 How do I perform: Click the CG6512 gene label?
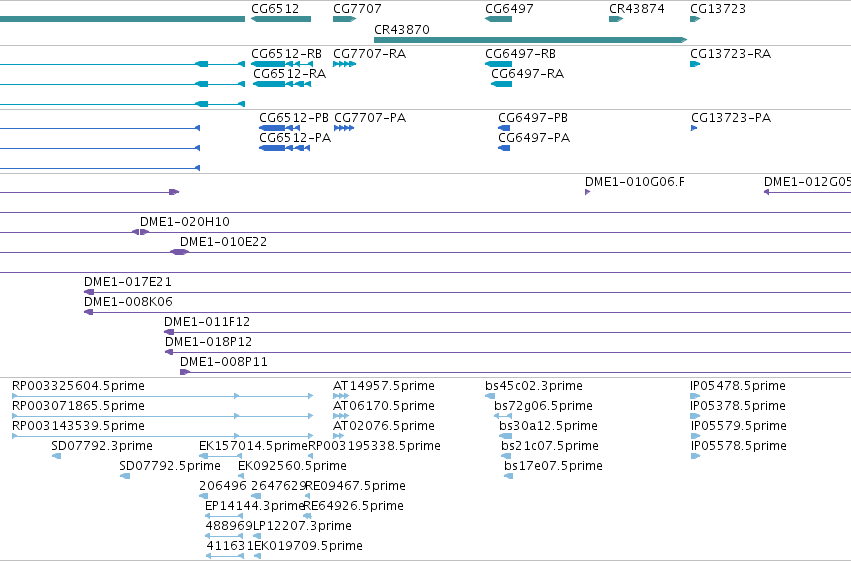(275, 9)
